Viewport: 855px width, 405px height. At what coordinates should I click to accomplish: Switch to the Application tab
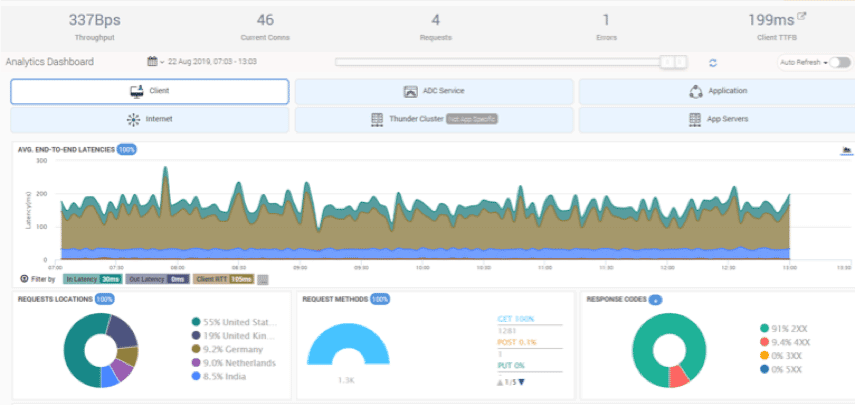point(716,92)
